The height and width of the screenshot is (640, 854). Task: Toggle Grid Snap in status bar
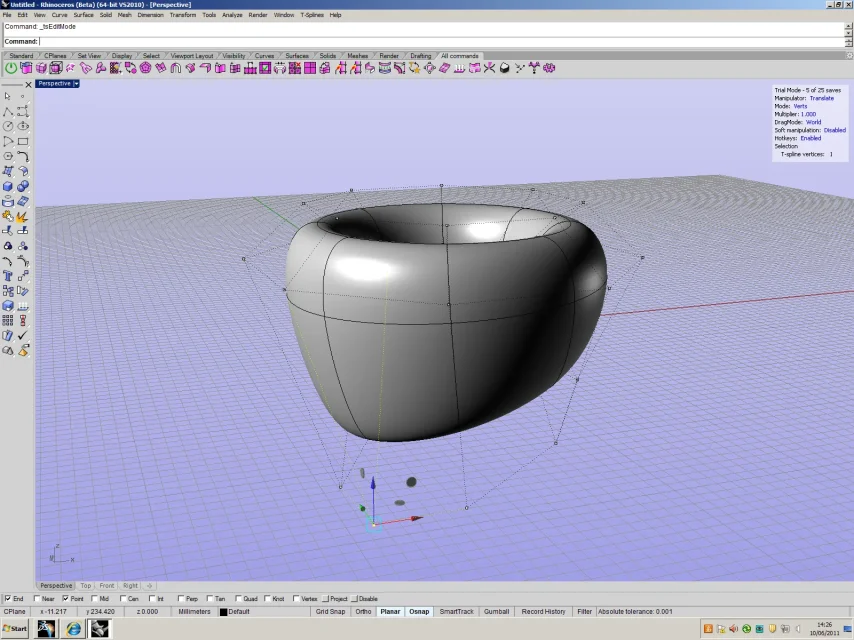(330, 612)
